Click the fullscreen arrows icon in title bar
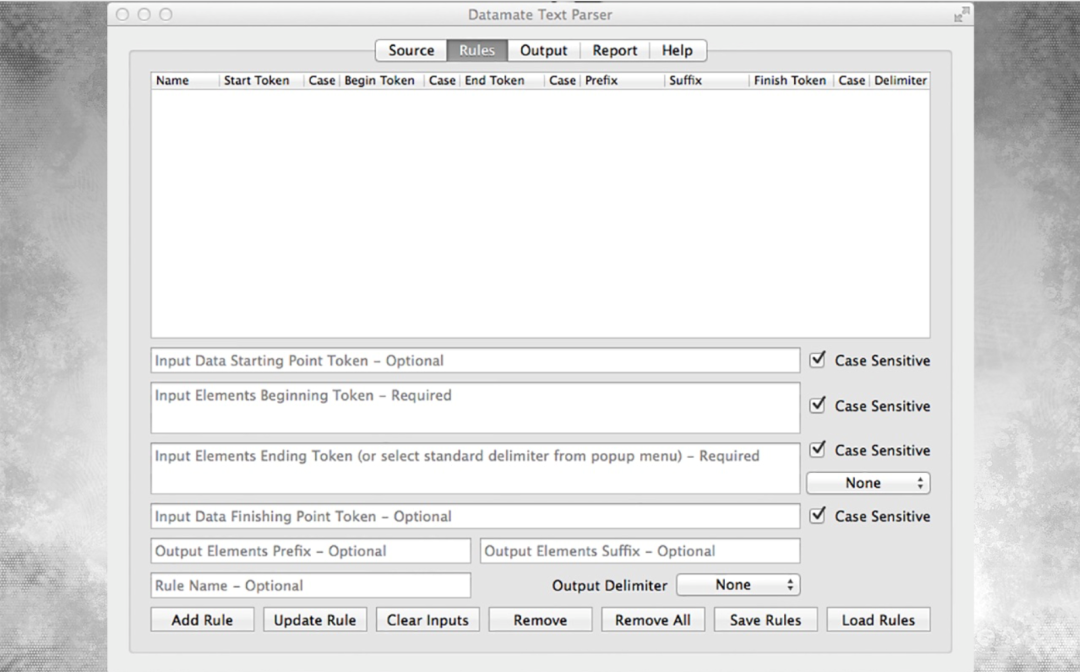1080x672 pixels. (x=962, y=14)
